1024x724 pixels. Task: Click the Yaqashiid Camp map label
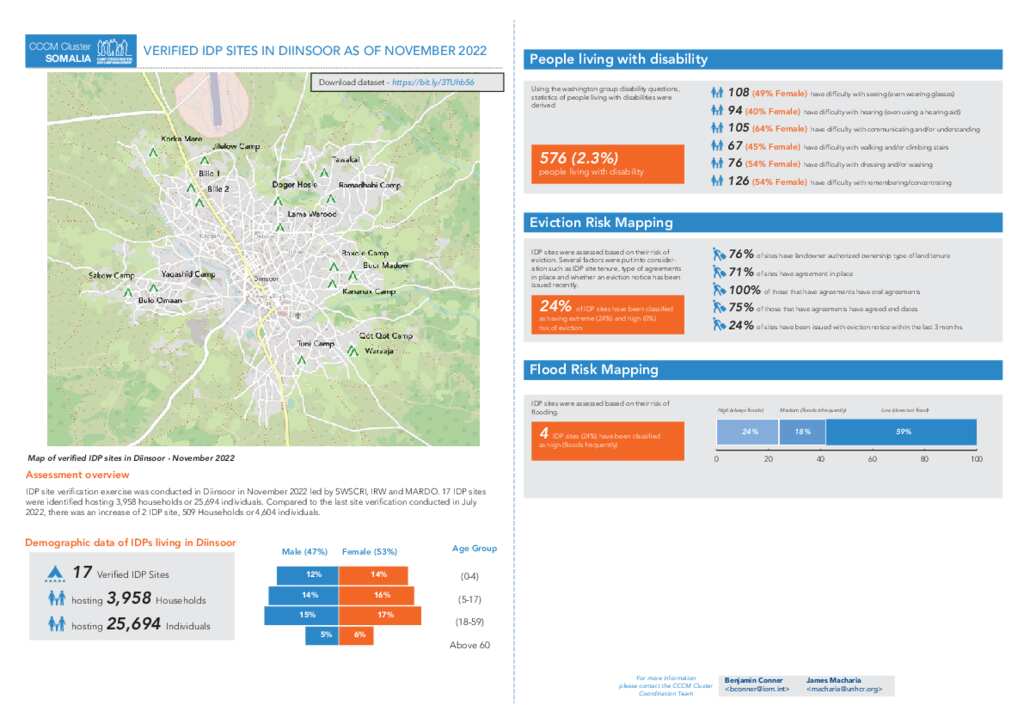point(188,274)
